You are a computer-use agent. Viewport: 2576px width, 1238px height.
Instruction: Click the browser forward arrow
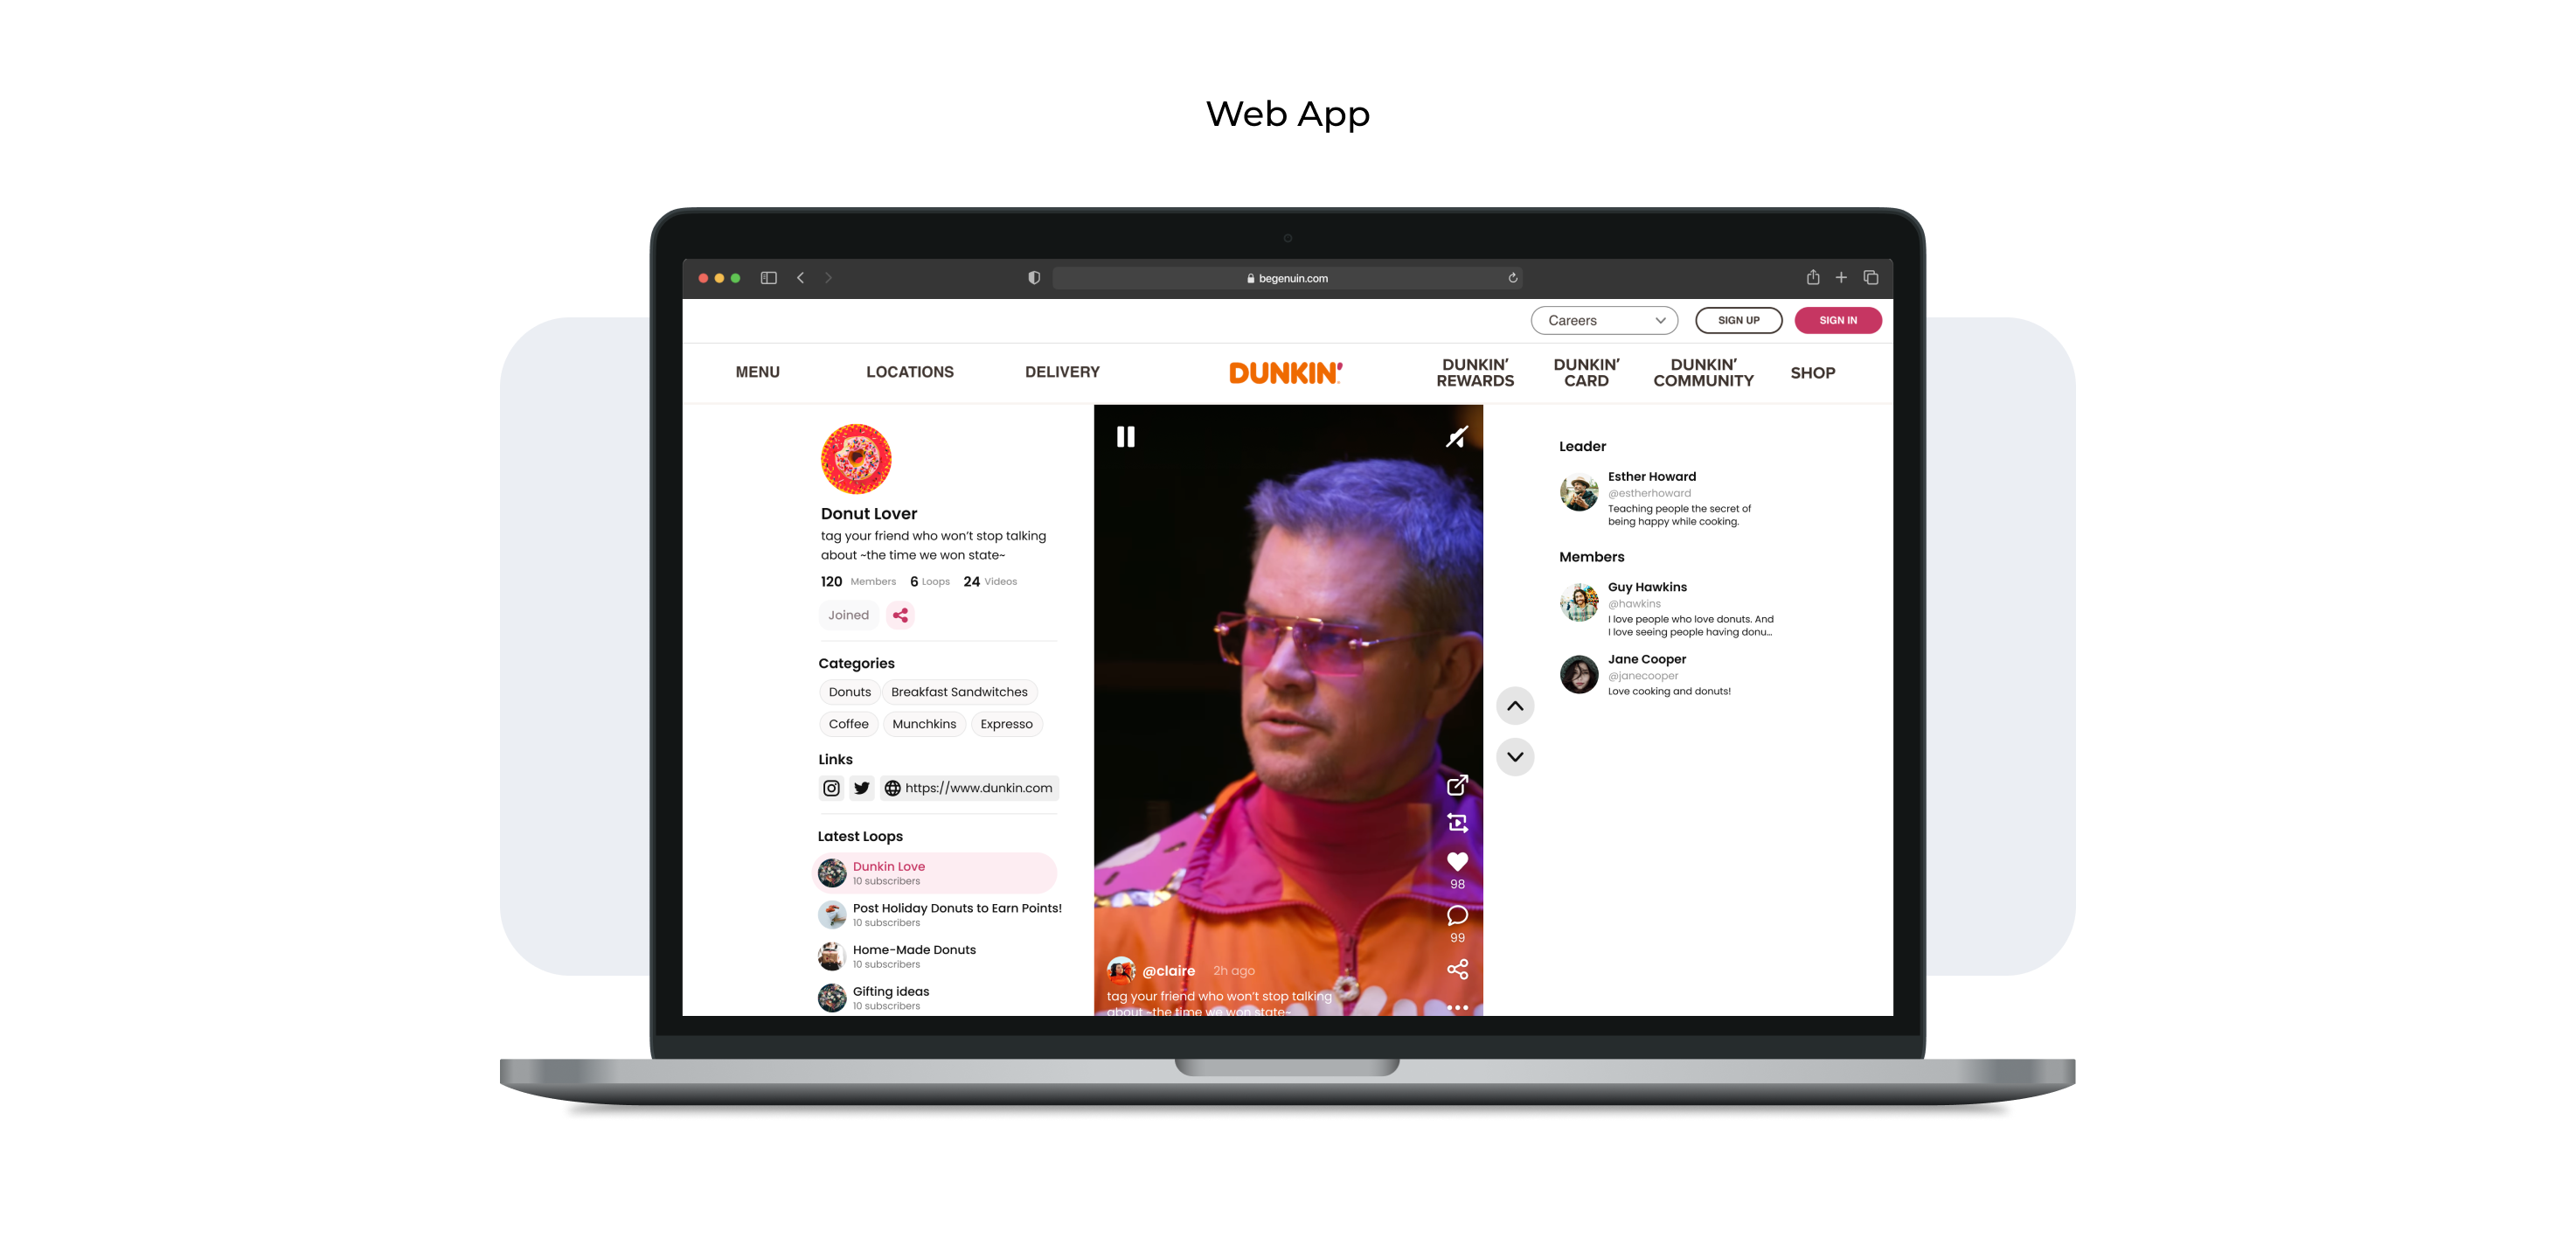coord(828,278)
